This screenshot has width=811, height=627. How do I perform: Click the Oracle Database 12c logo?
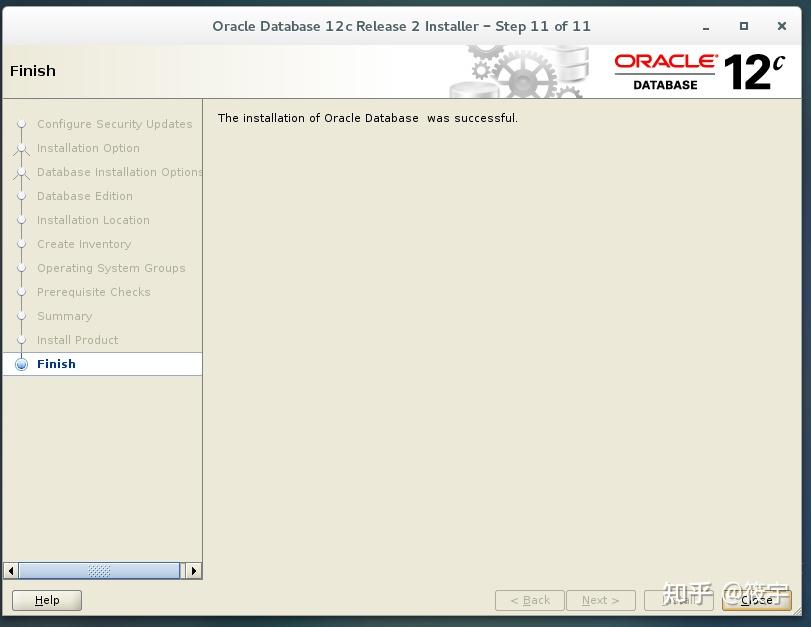pyautogui.click(x=698, y=72)
